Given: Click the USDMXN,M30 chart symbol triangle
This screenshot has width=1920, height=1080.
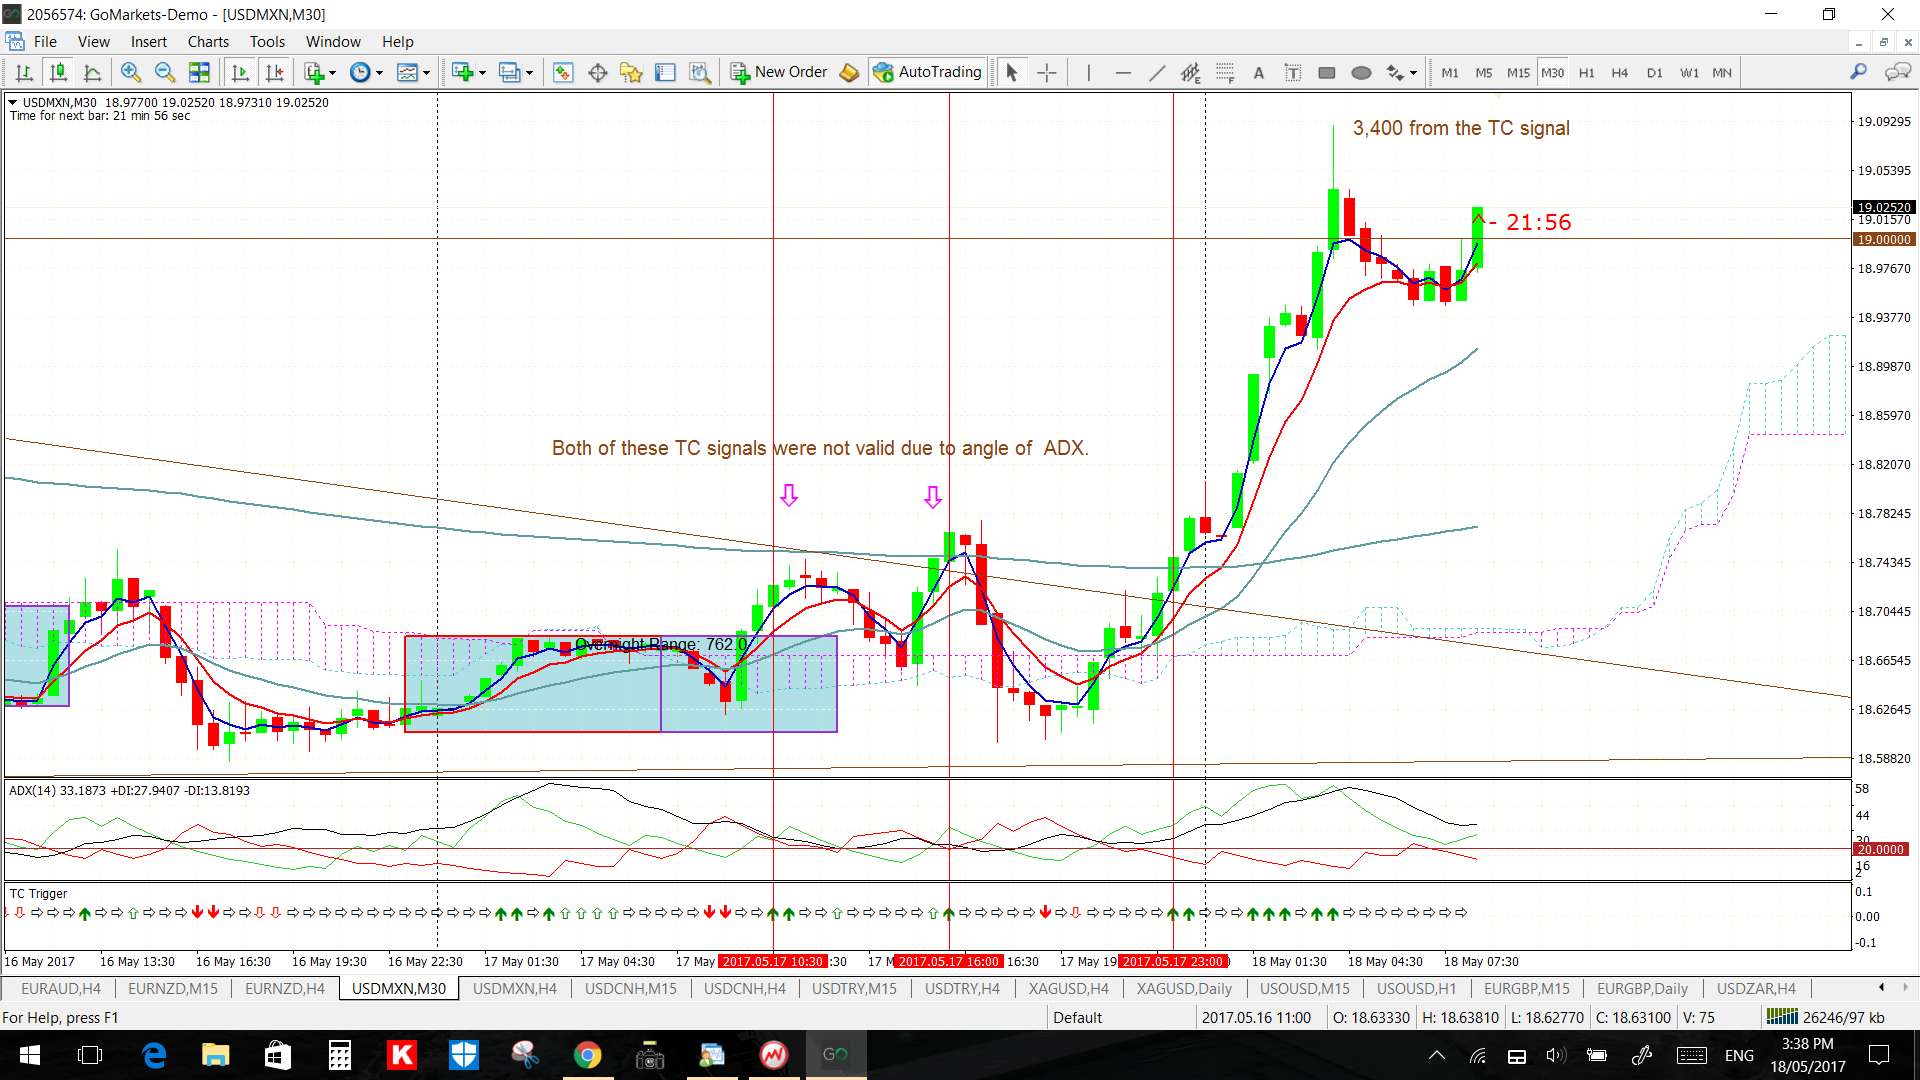Looking at the screenshot, I should point(12,102).
